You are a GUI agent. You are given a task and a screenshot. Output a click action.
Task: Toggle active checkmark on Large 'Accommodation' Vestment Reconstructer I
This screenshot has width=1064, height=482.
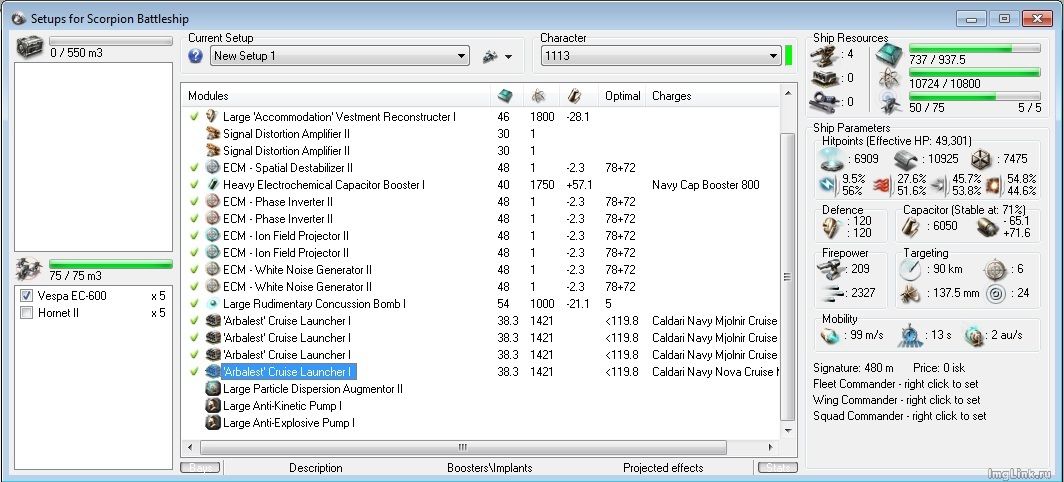194,117
